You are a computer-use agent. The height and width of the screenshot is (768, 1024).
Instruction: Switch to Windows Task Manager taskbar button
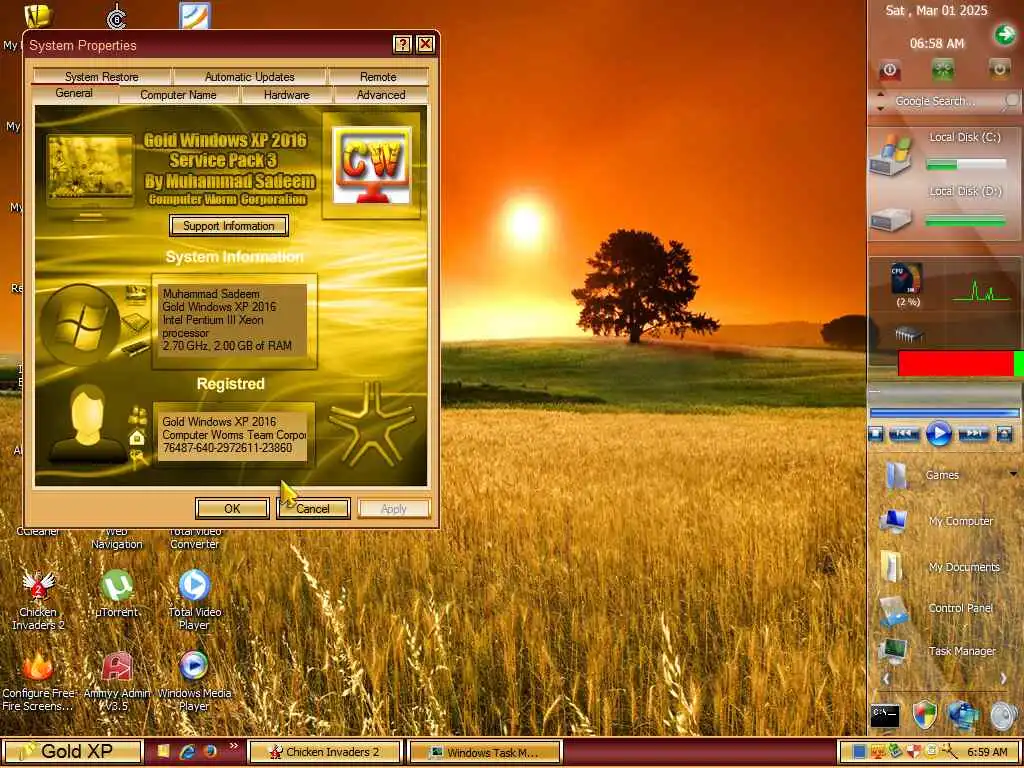click(485, 752)
